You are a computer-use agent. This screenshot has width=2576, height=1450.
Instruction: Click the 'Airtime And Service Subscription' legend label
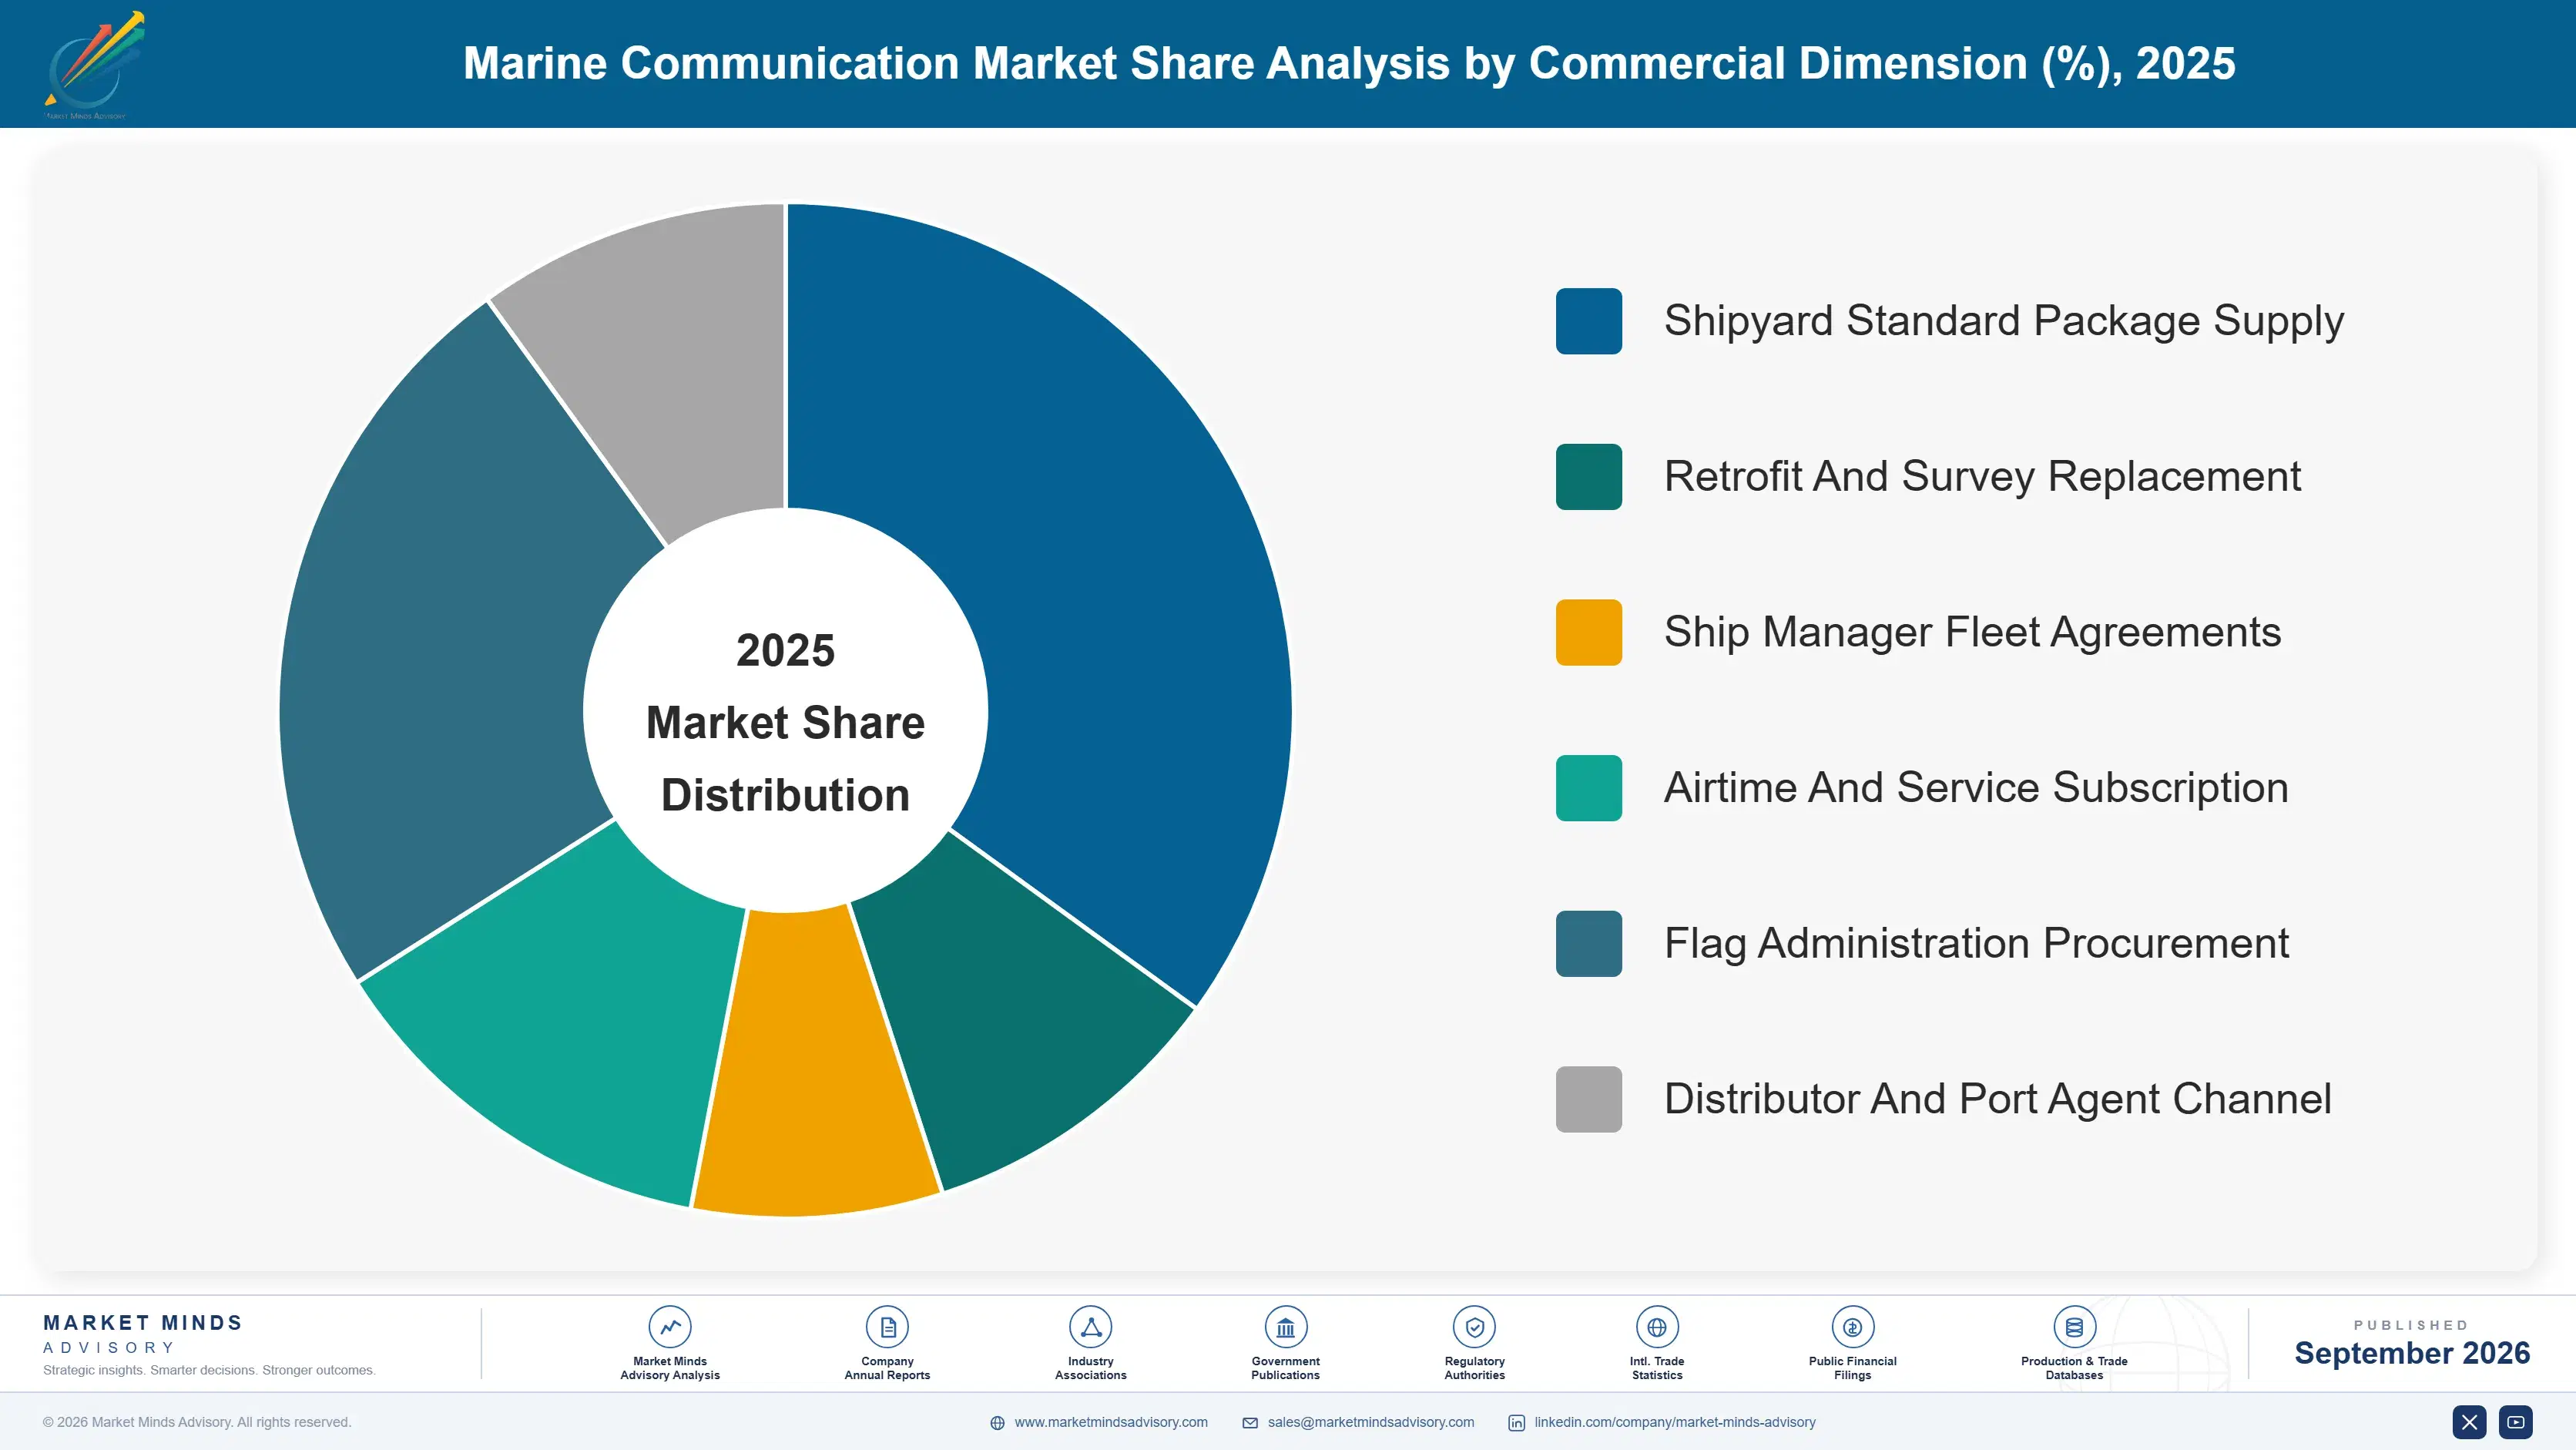point(1976,788)
